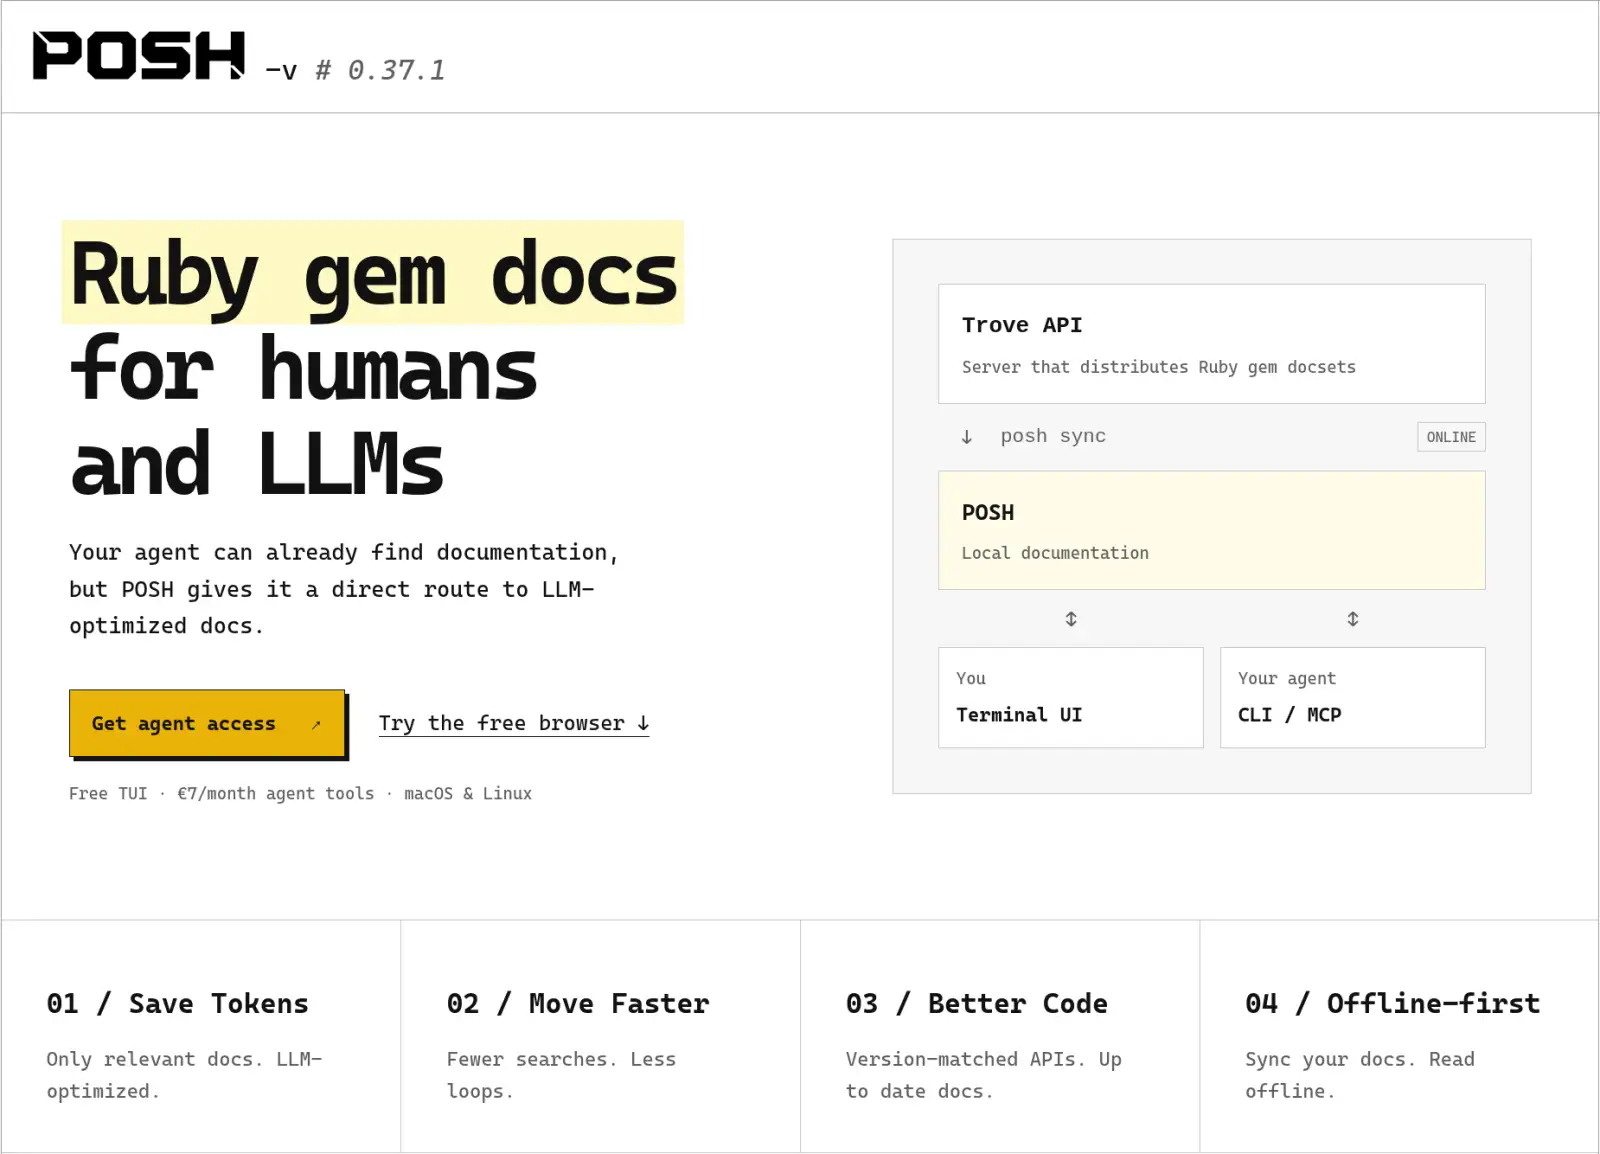
Task: Click the CLI / MCP card
Action: (1353, 698)
